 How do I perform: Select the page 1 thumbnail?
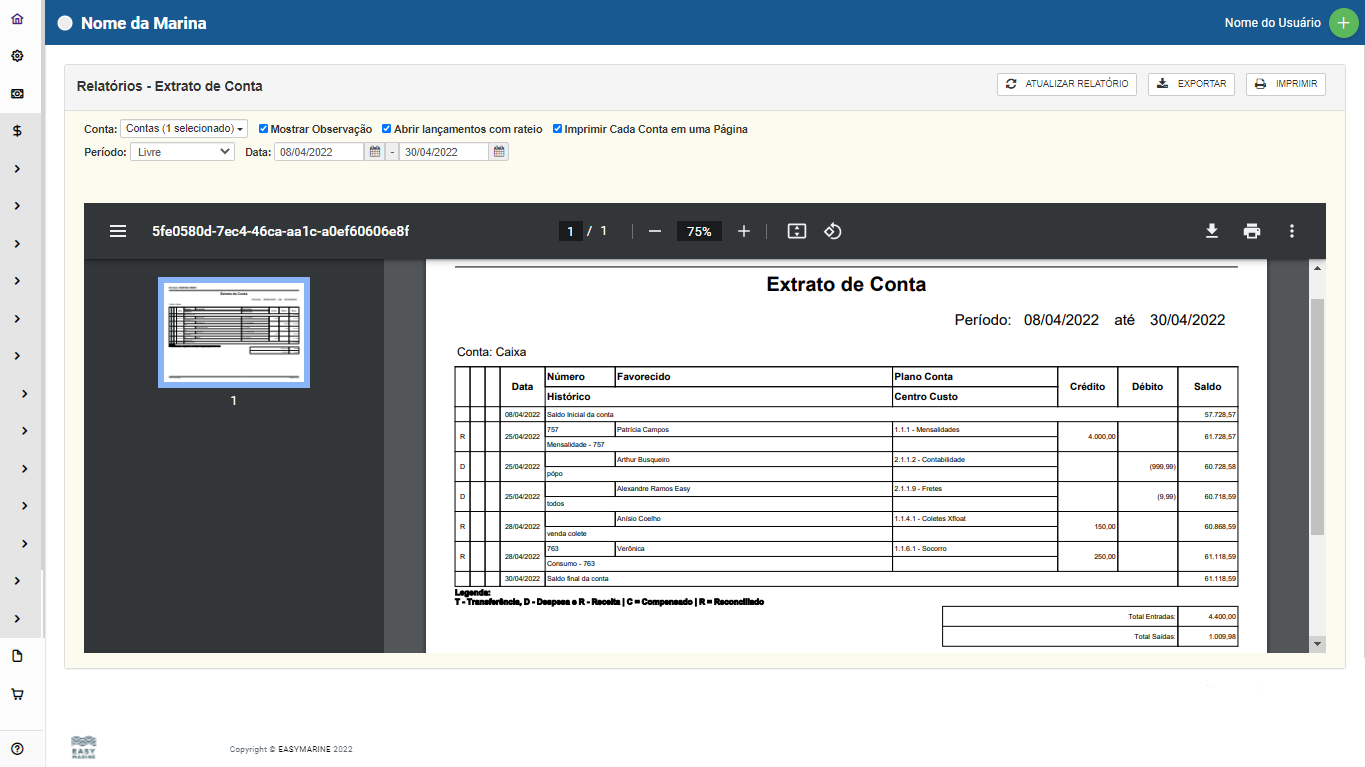tap(234, 332)
